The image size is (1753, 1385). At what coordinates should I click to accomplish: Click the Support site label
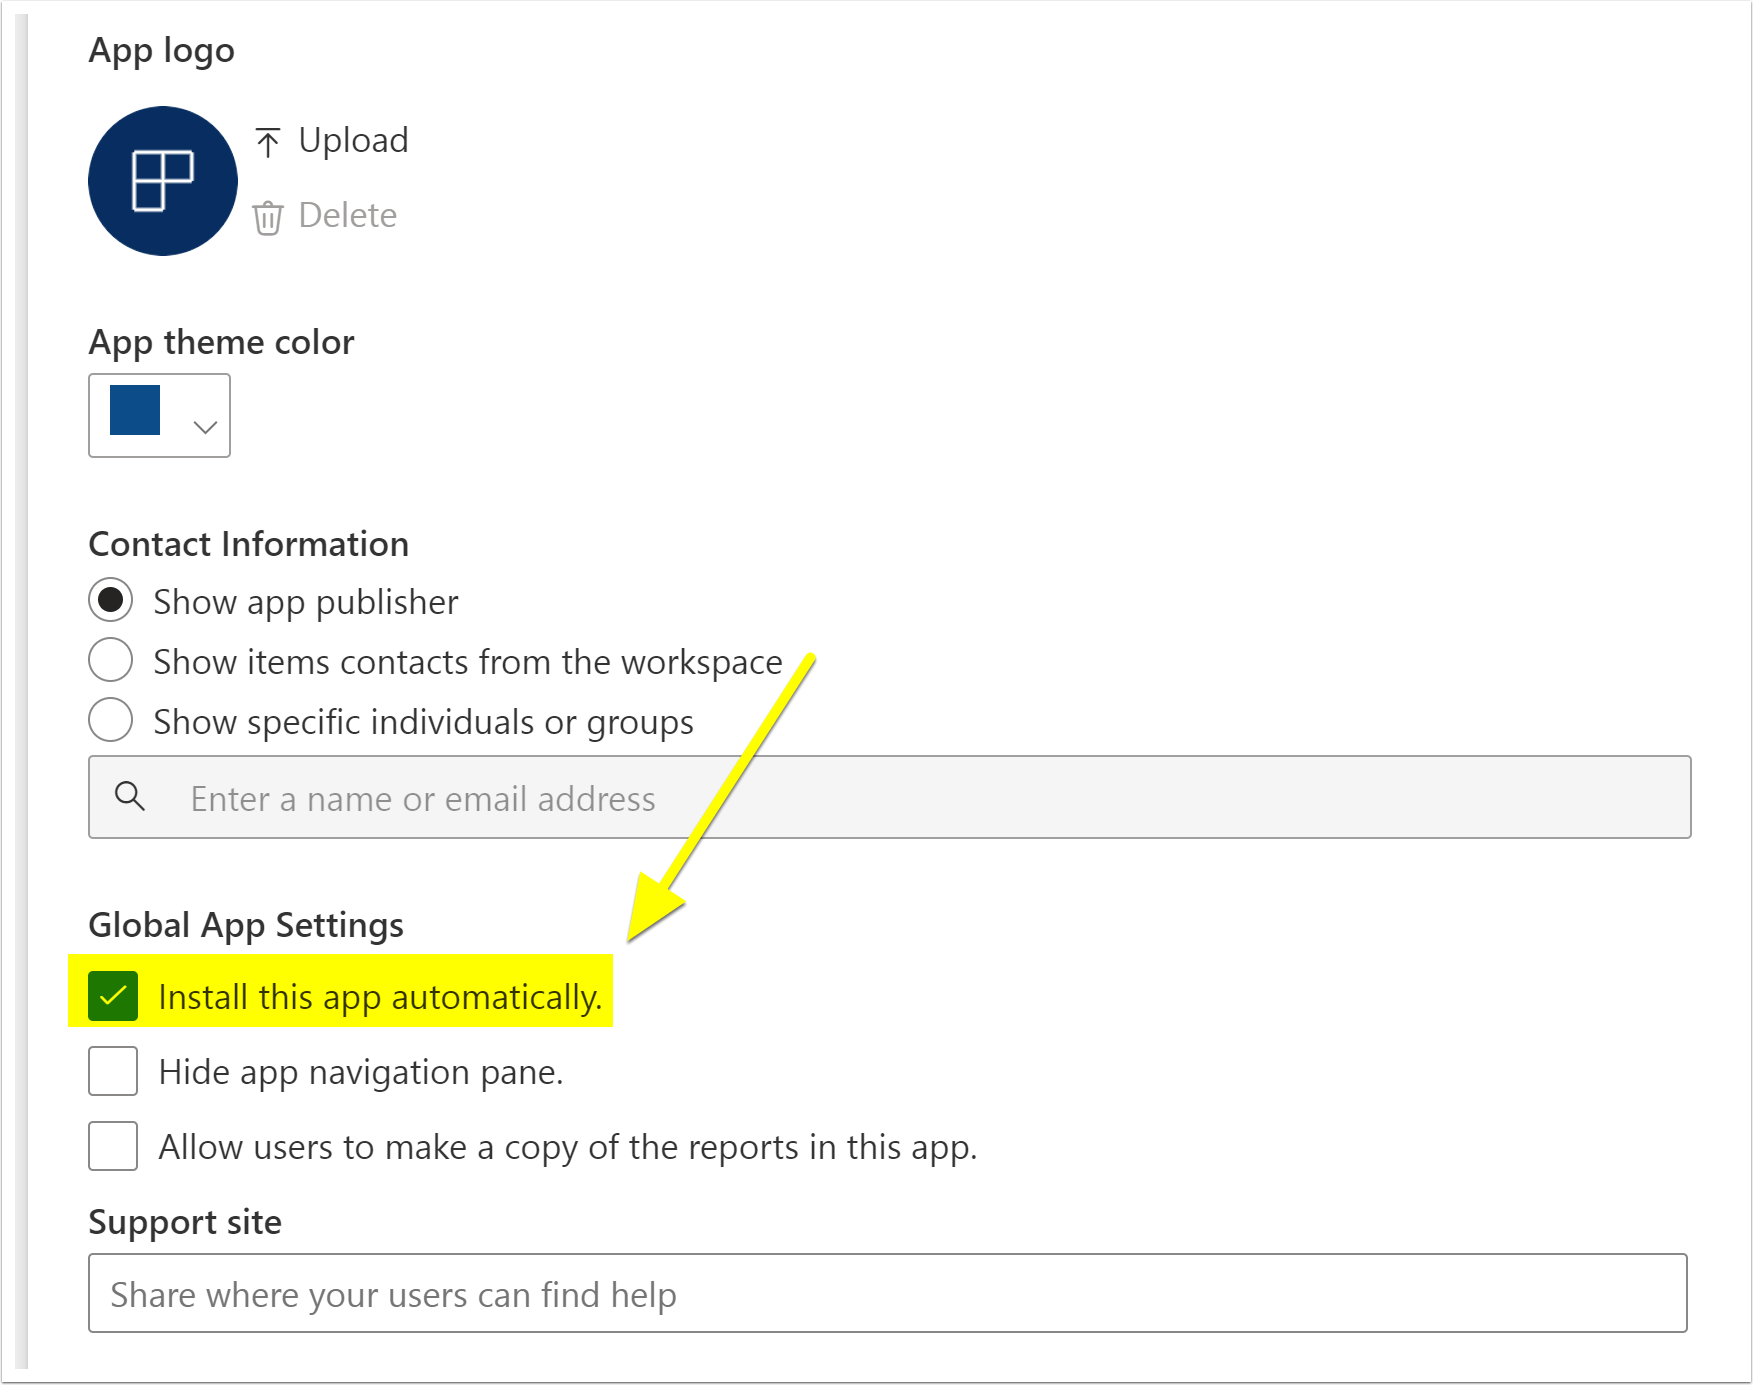pyautogui.click(x=185, y=1222)
